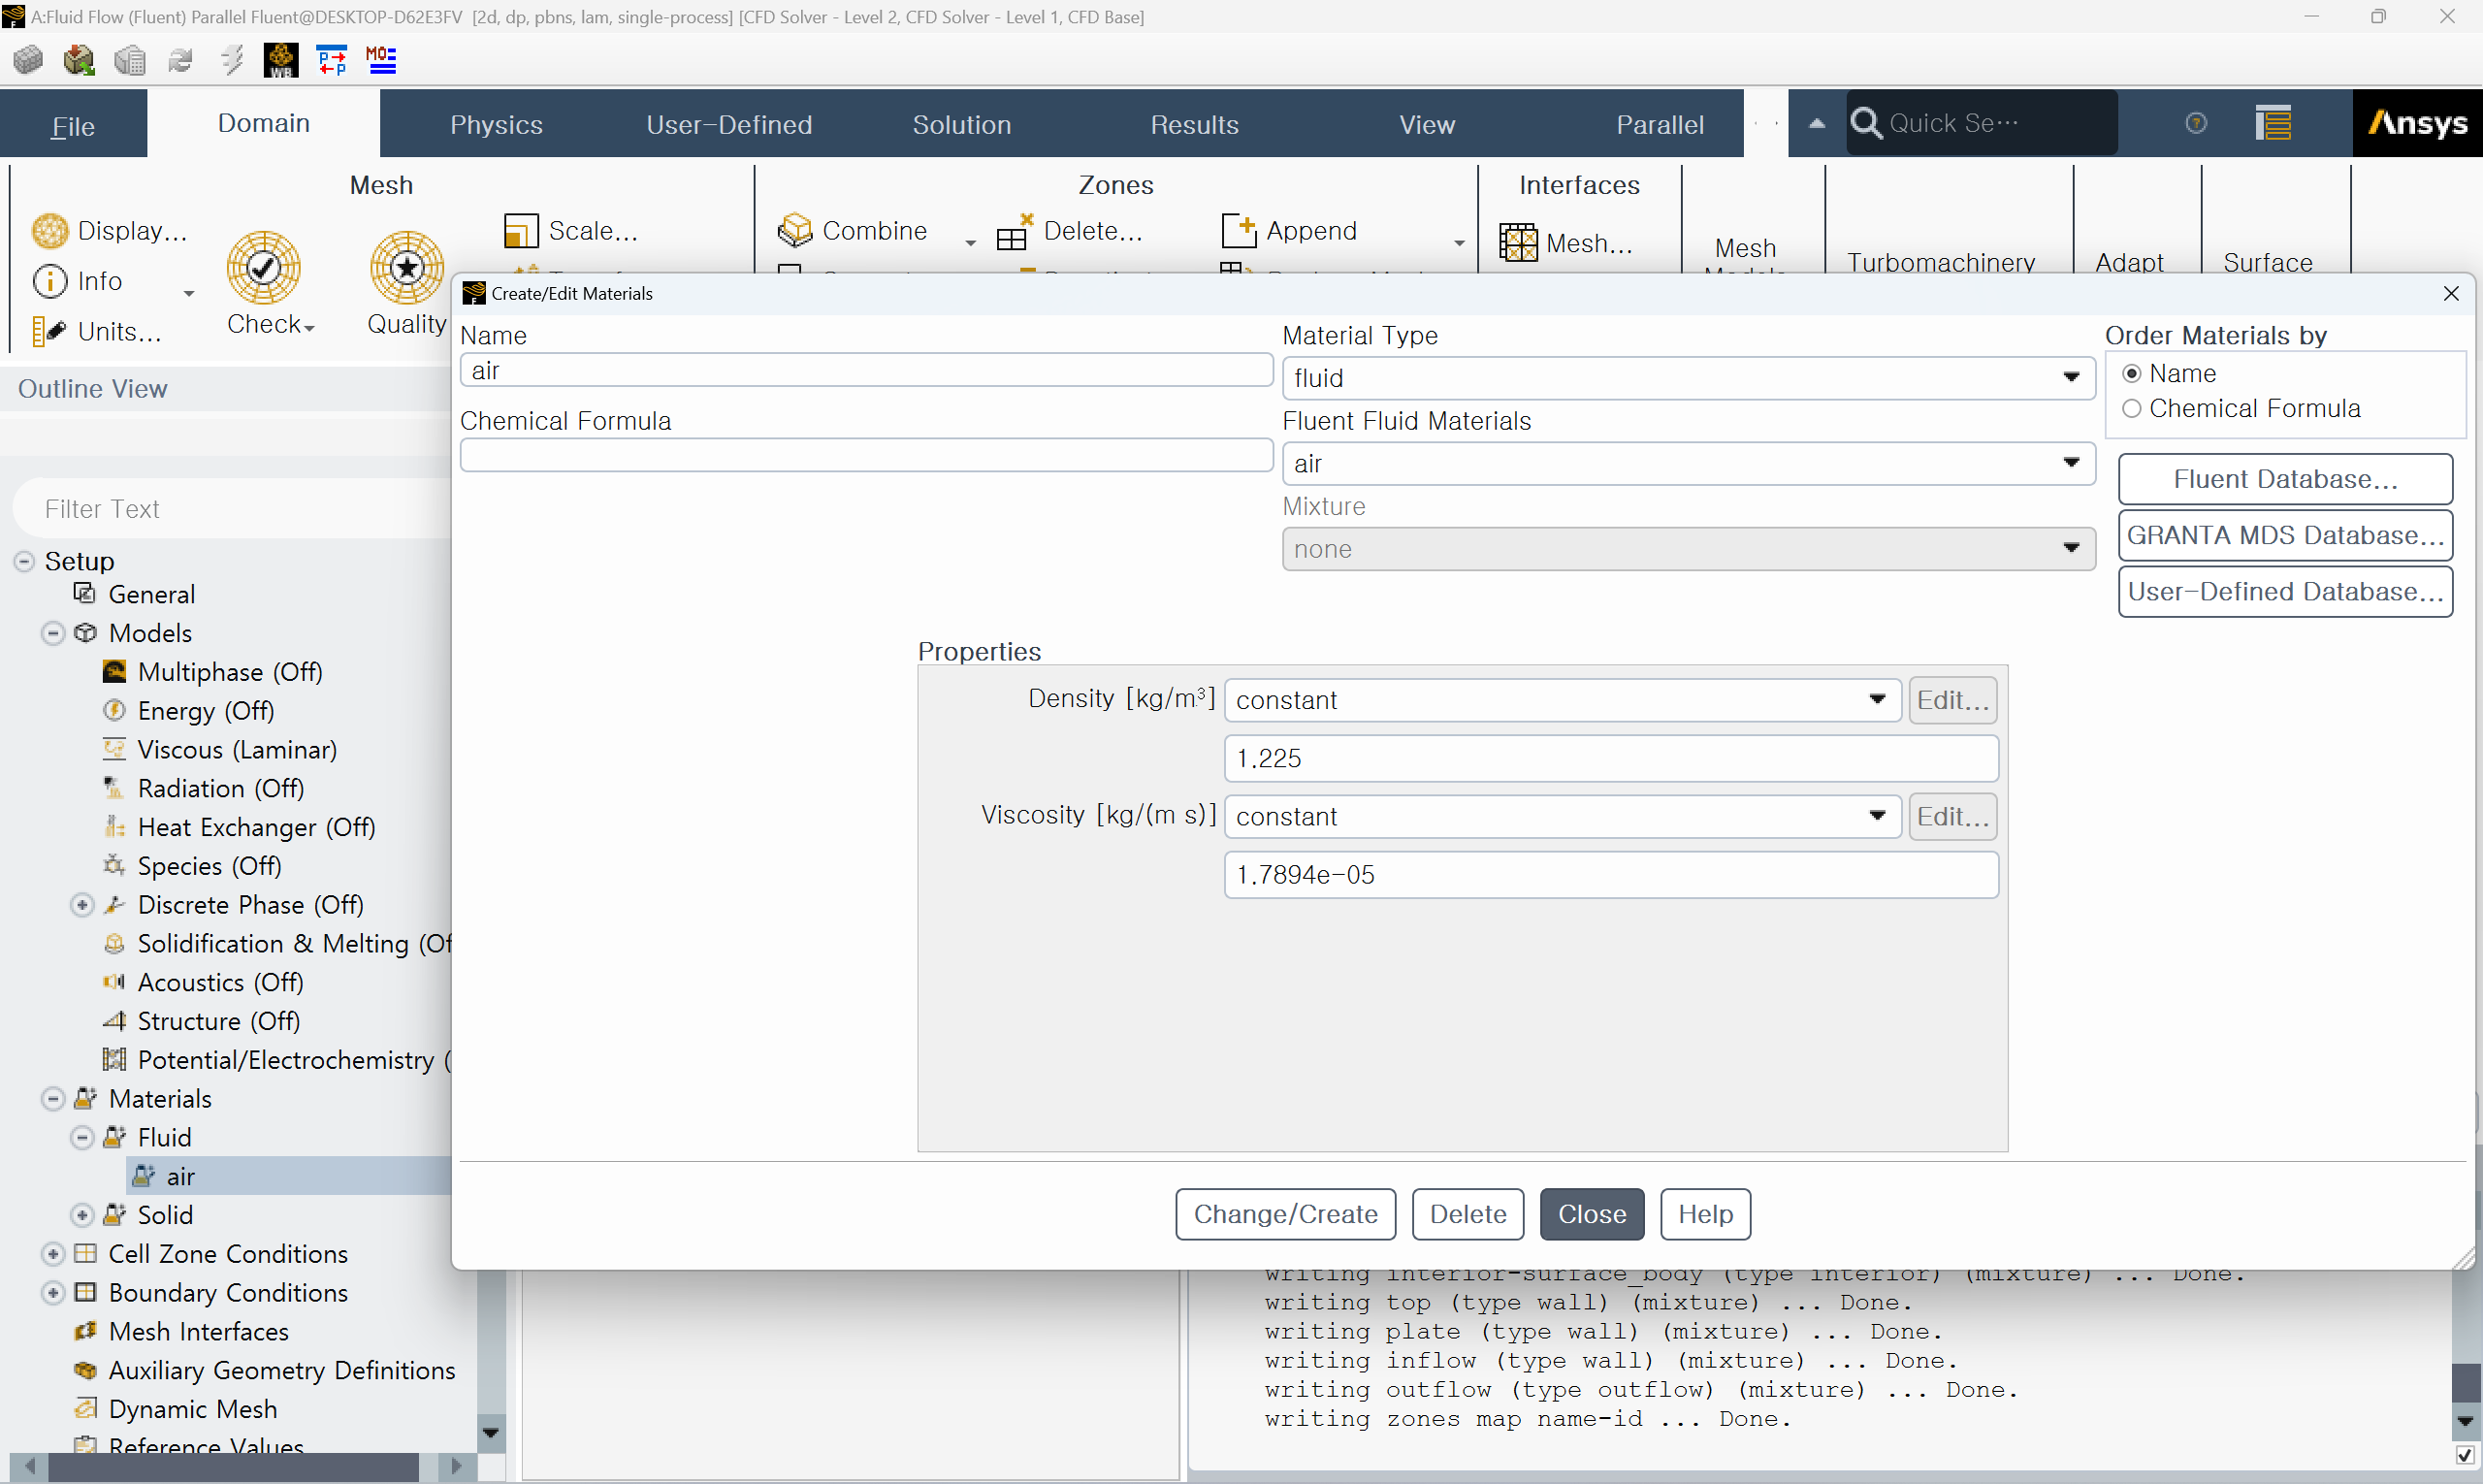
Task: Expand the Discrete Phase node
Action: (x=82, y=906)
